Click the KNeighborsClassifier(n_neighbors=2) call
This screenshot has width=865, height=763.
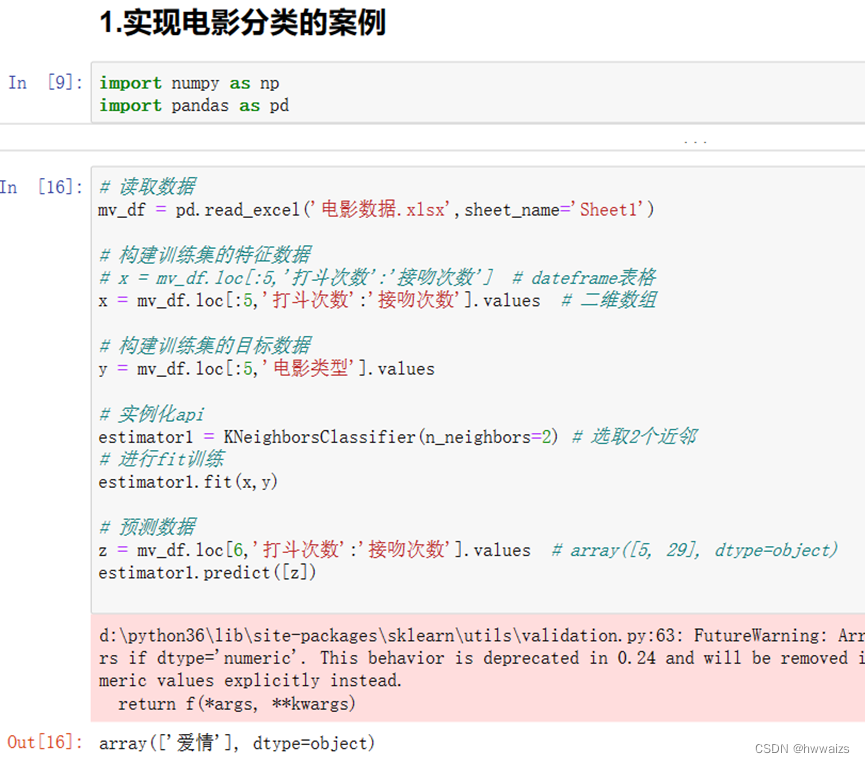[391, 437]
